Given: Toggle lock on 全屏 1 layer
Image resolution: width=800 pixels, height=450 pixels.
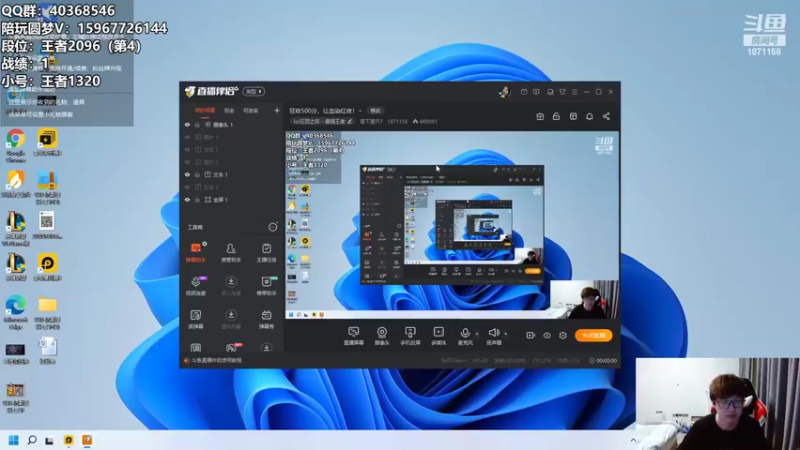Looking at the screenshot, I should pos(197,200).
